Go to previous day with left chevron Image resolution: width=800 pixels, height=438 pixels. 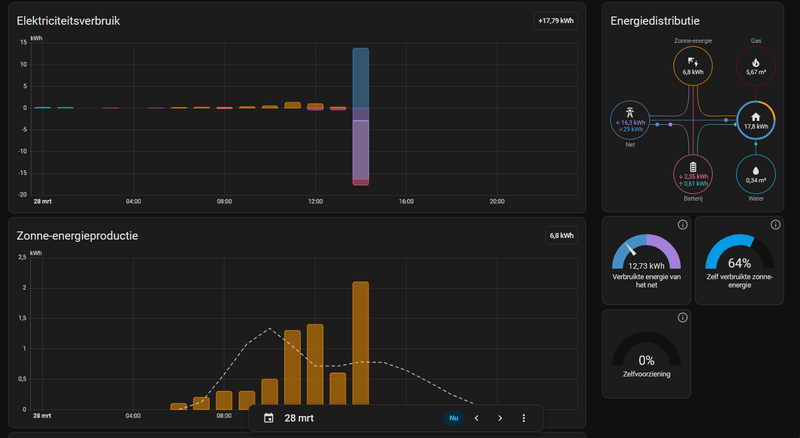[x=477, y=418]
